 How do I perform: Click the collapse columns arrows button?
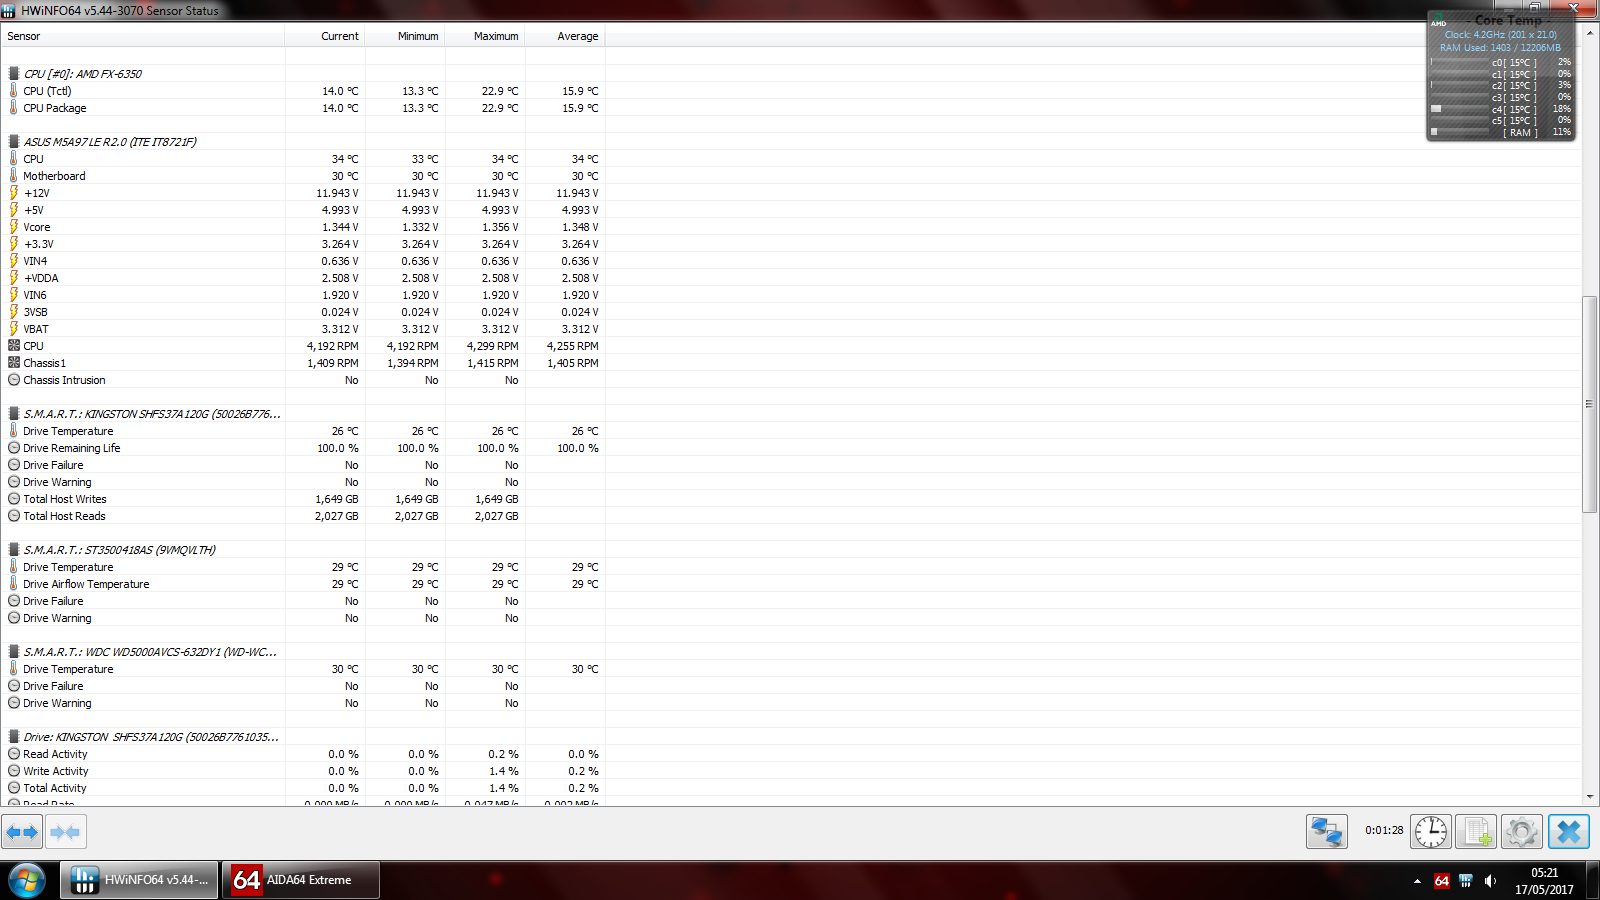click(65, 832)
